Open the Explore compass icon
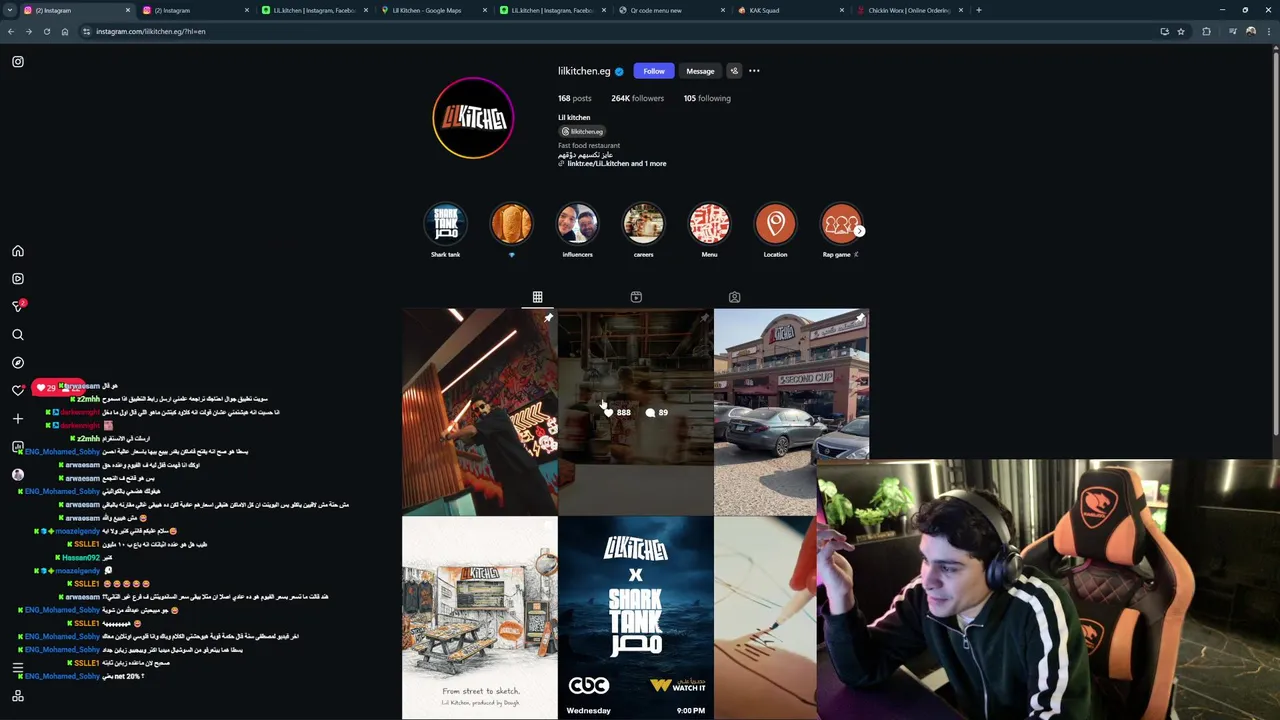1280x720 pixels. pos(18,363)
